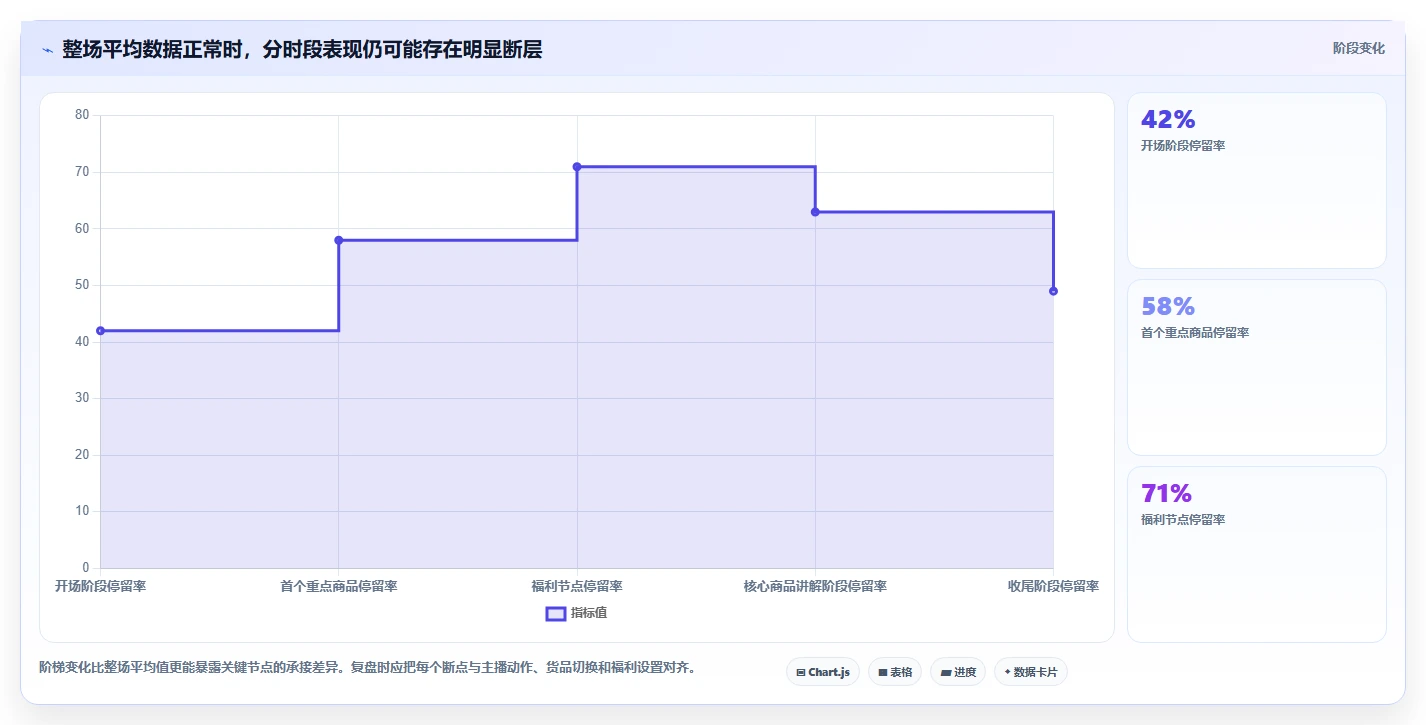1426x725 pixels.
Task: Click the x-axis label 福利节点停留率
Action: tap(577, 586)
